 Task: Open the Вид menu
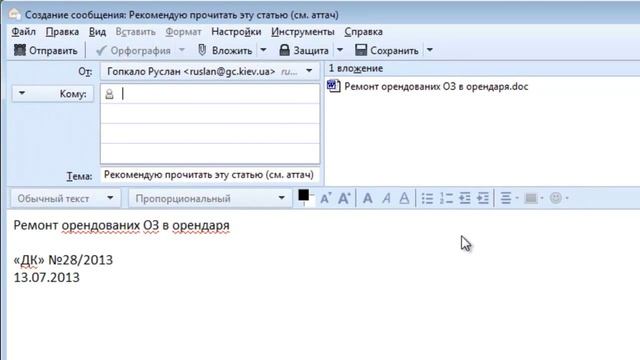97,32
